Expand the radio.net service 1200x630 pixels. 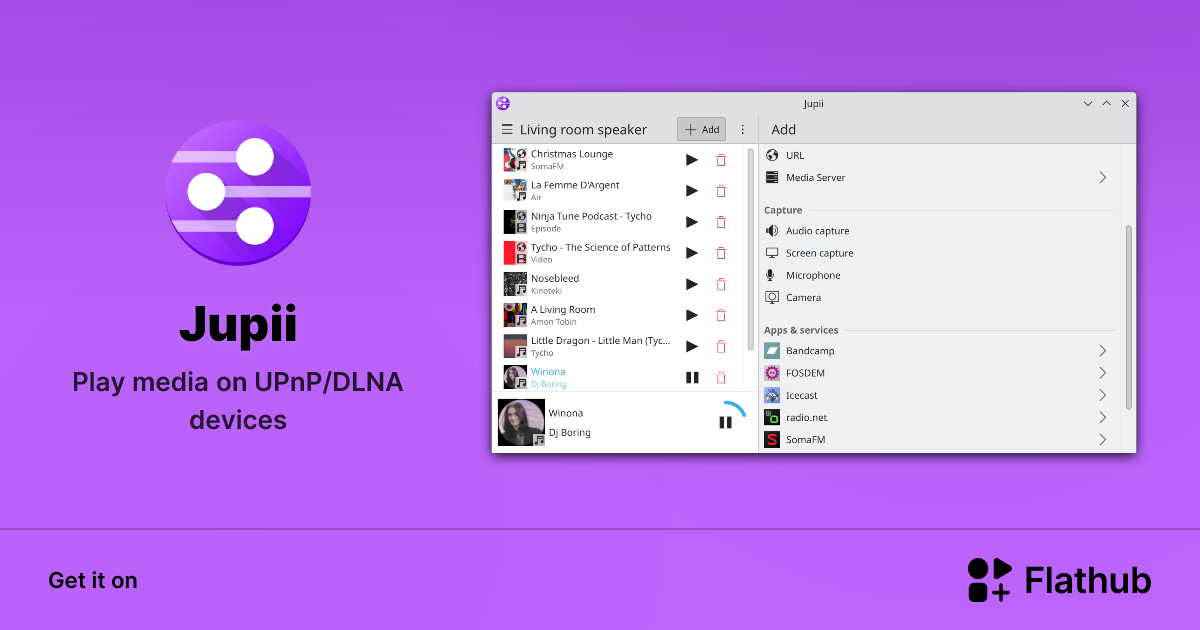(x=1102, y=417)
